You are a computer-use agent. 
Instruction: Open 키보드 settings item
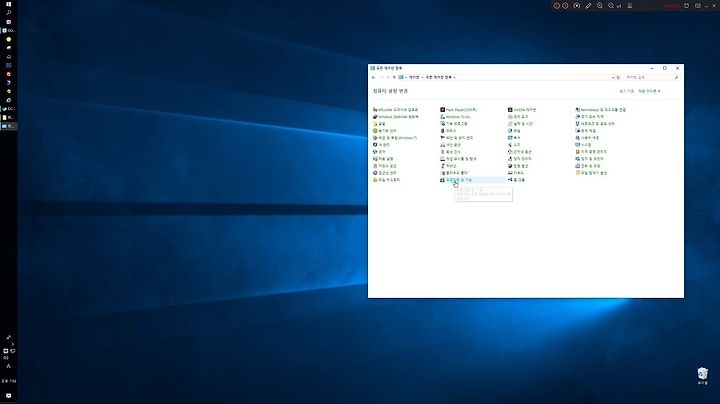515,173
